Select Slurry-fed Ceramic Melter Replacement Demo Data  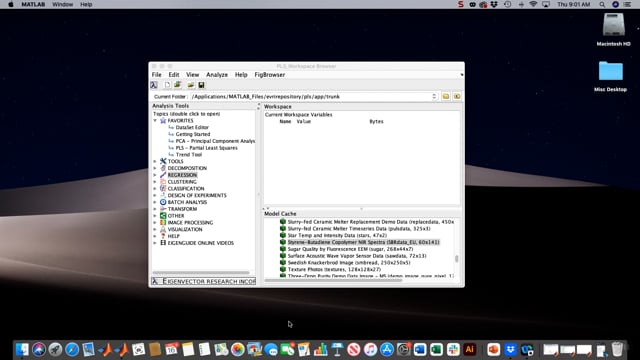371,222
